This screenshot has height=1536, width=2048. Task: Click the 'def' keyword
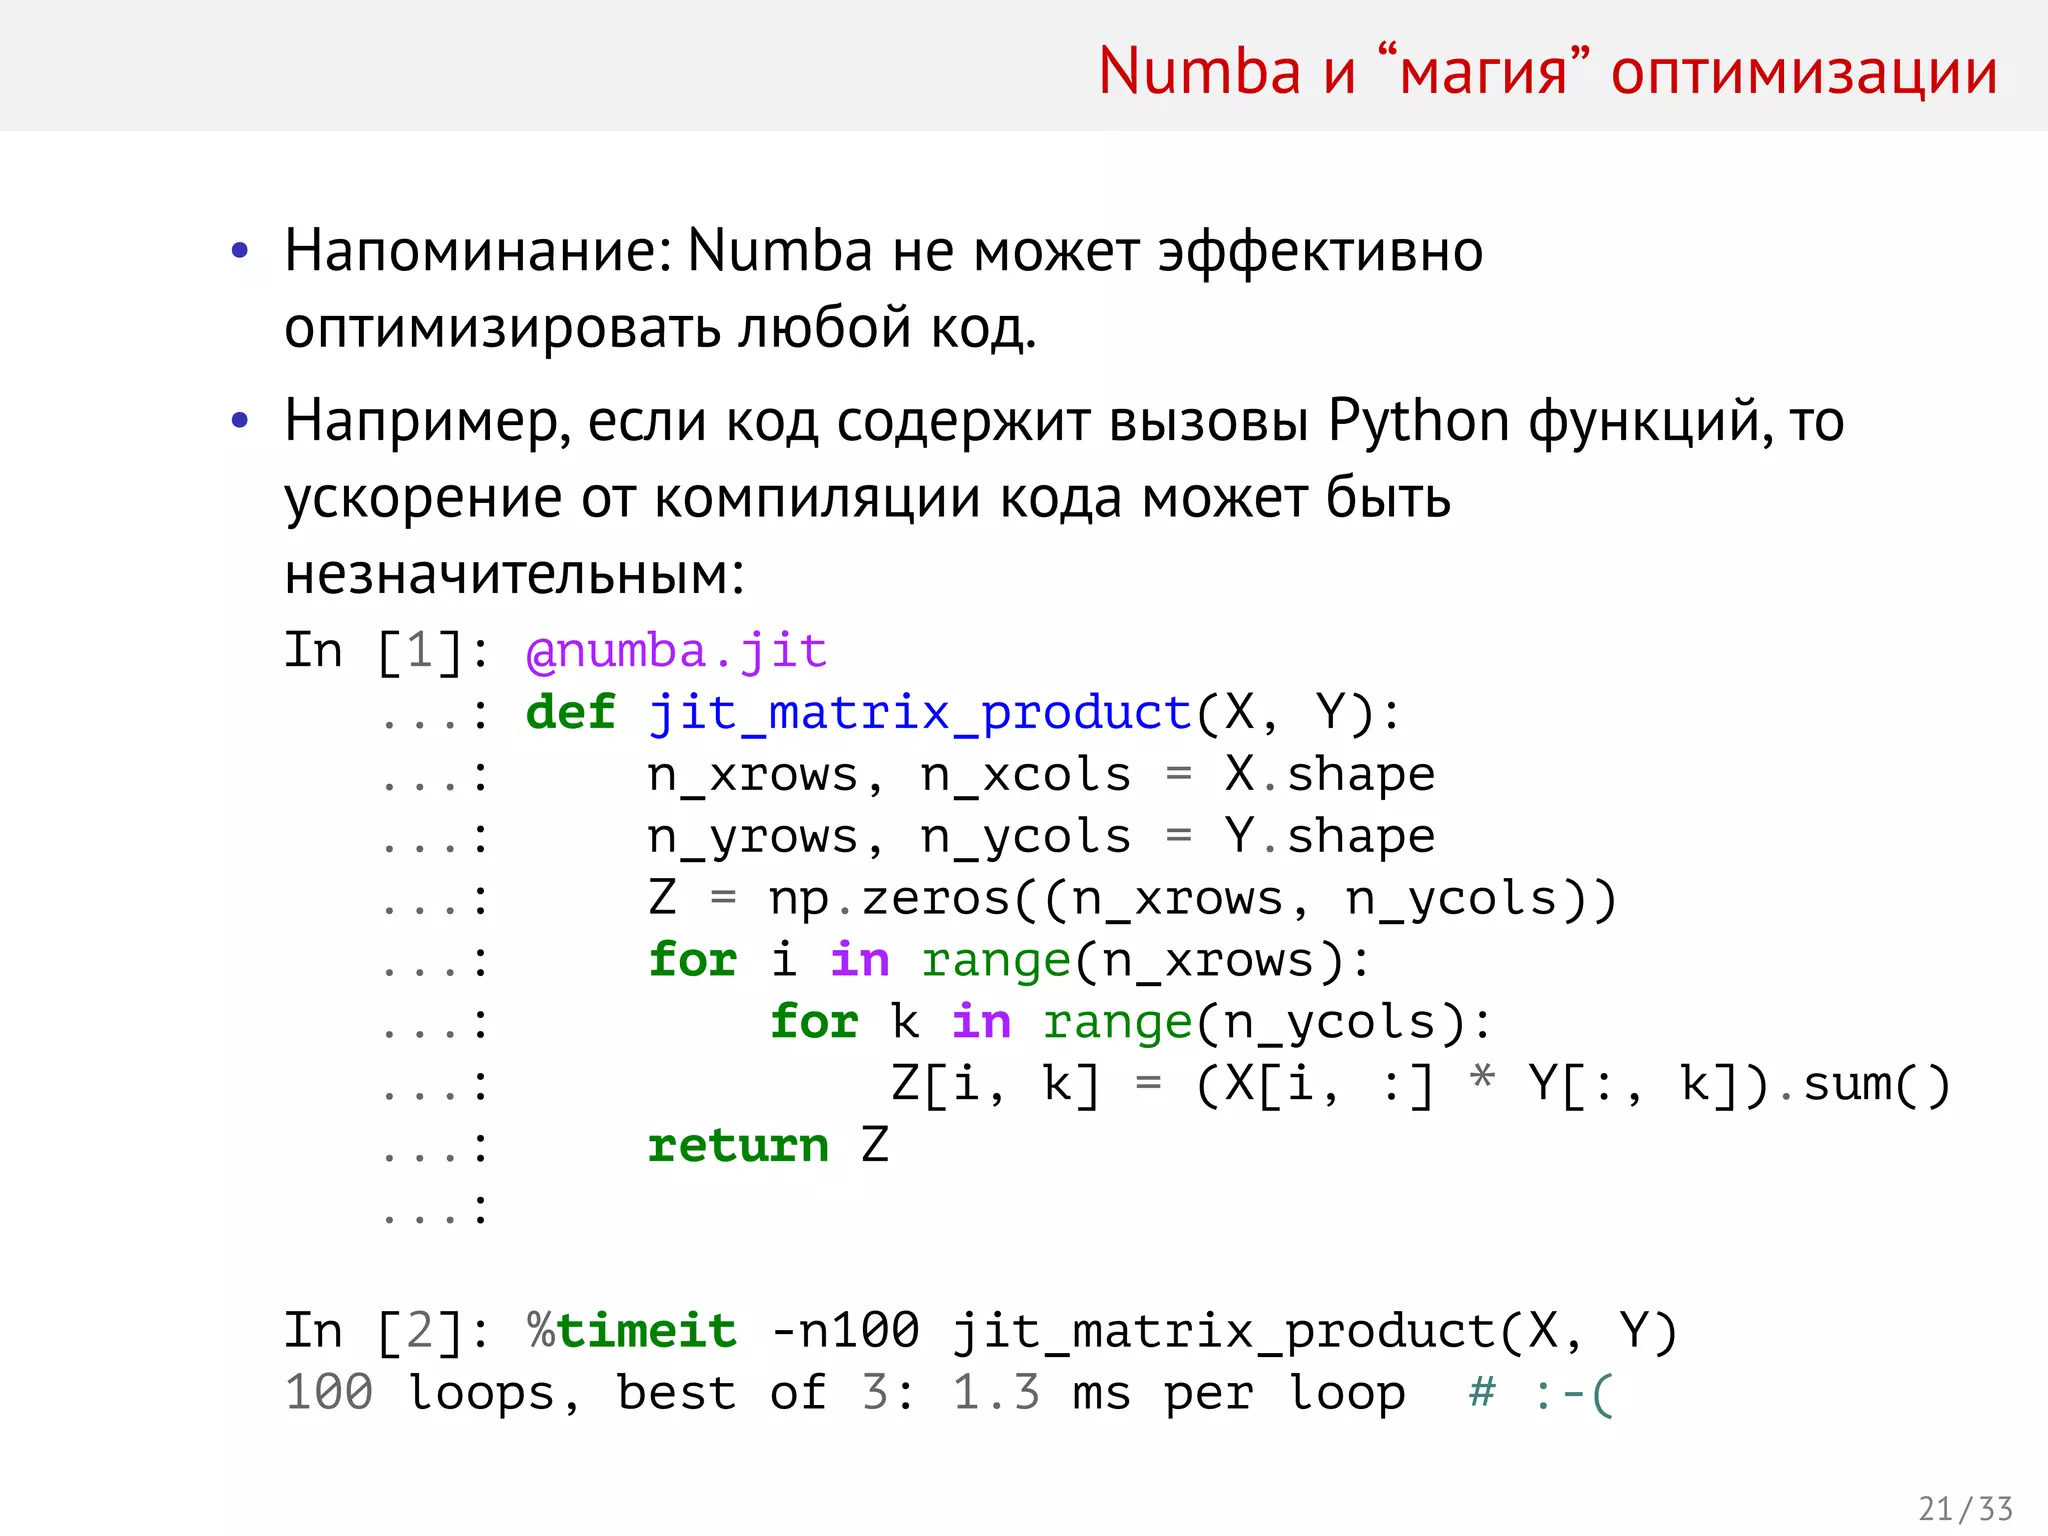[x=570, y=713]
